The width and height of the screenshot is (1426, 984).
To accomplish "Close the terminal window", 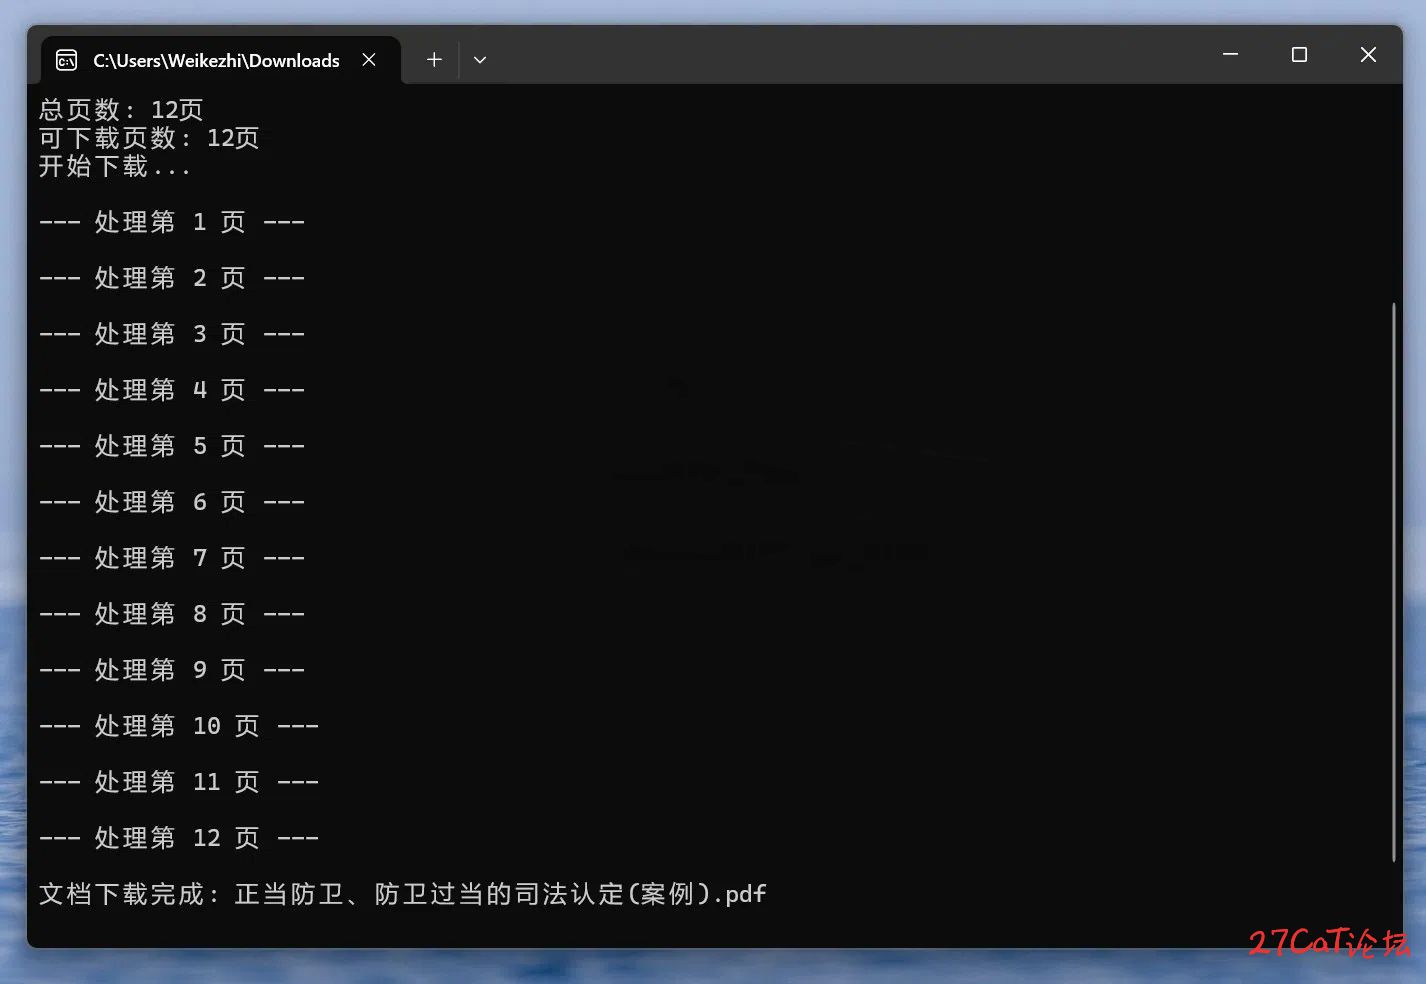I will (x=1368, y=54).
